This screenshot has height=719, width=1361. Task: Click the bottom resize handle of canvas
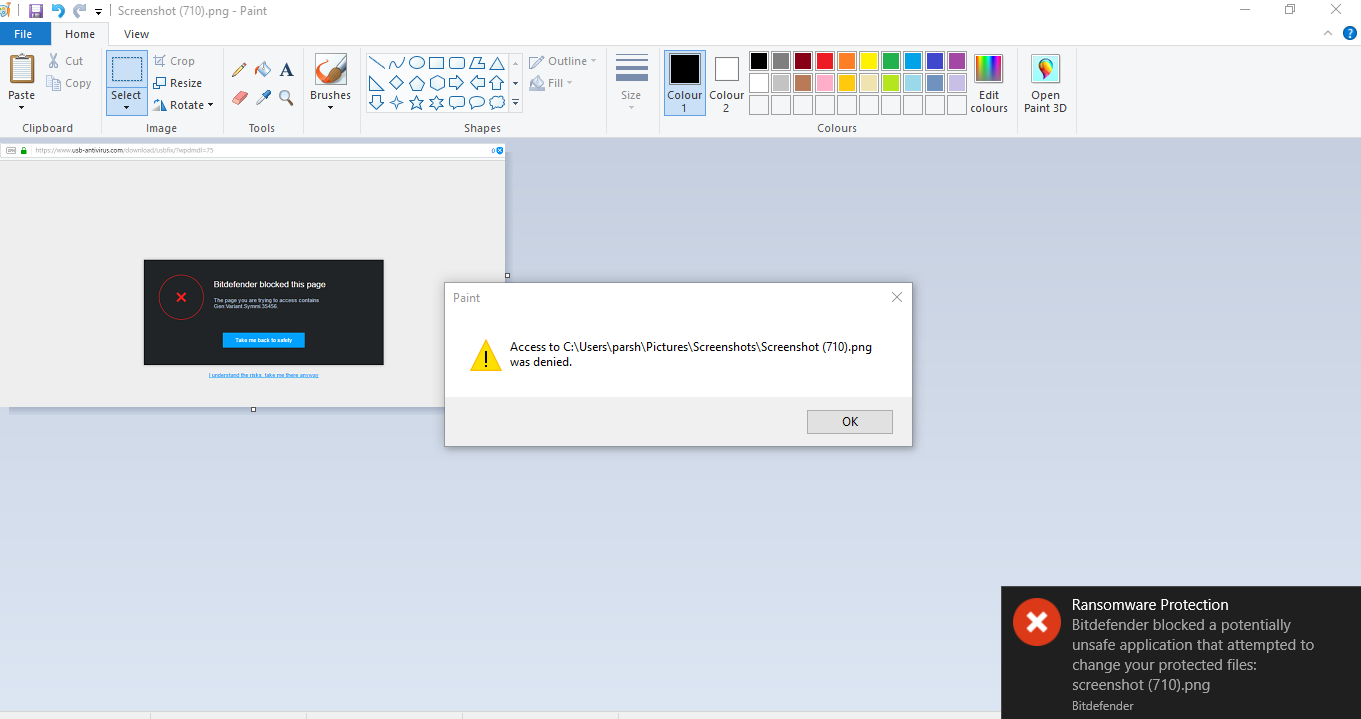point(253,409)
